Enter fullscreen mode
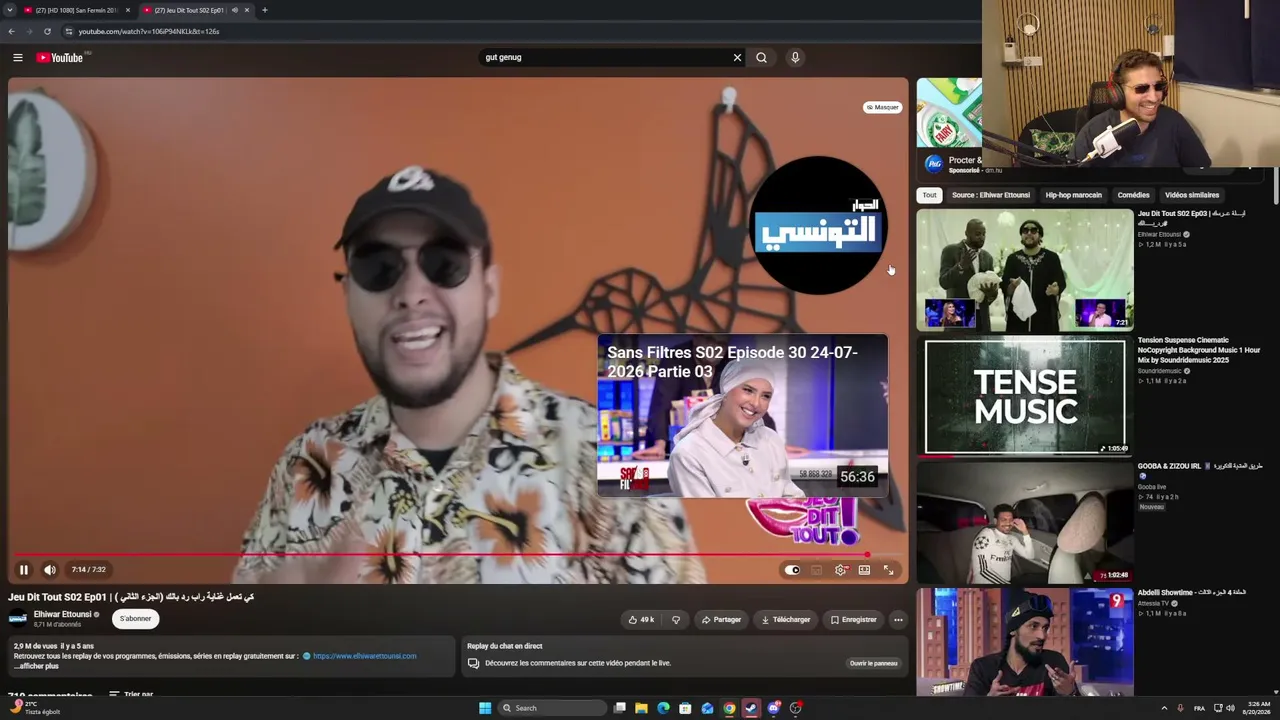This screenshot has height=720, width=1280. click(x=888, y=570)
